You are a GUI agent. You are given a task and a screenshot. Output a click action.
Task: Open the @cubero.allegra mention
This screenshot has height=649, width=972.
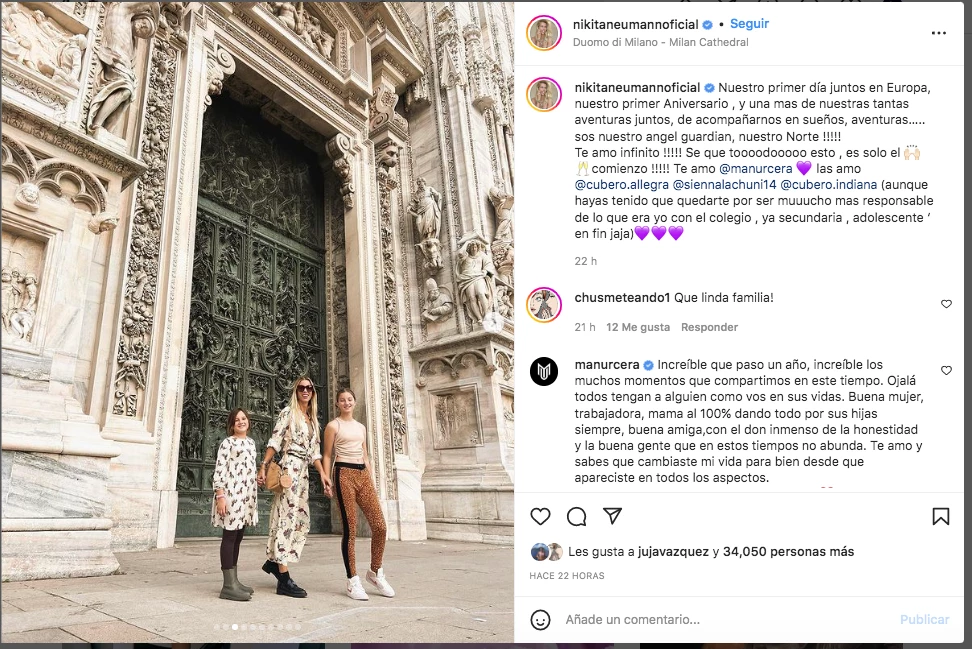click(x=622, y=185)
